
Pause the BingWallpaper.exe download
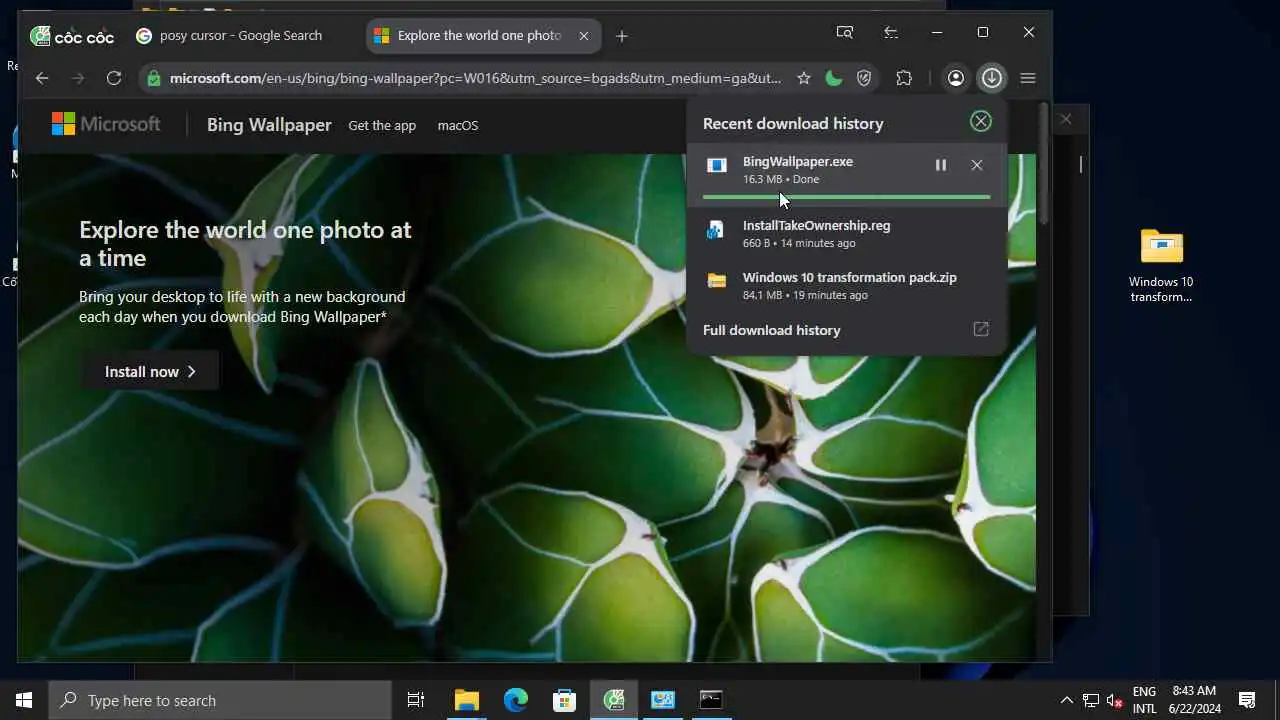941,165
